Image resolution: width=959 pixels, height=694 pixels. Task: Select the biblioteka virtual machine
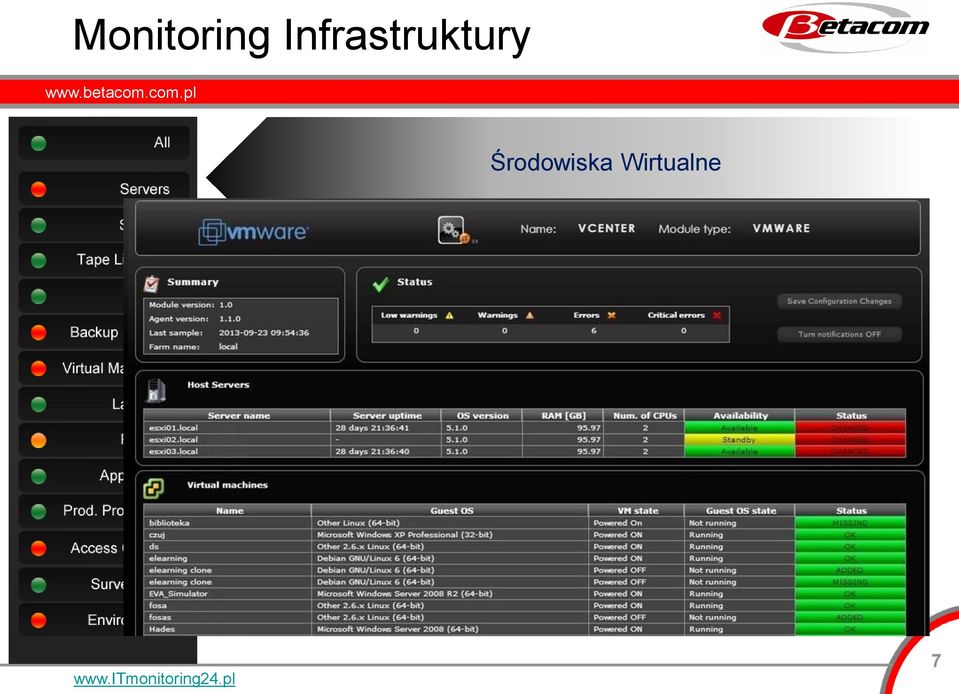[169, 523]
